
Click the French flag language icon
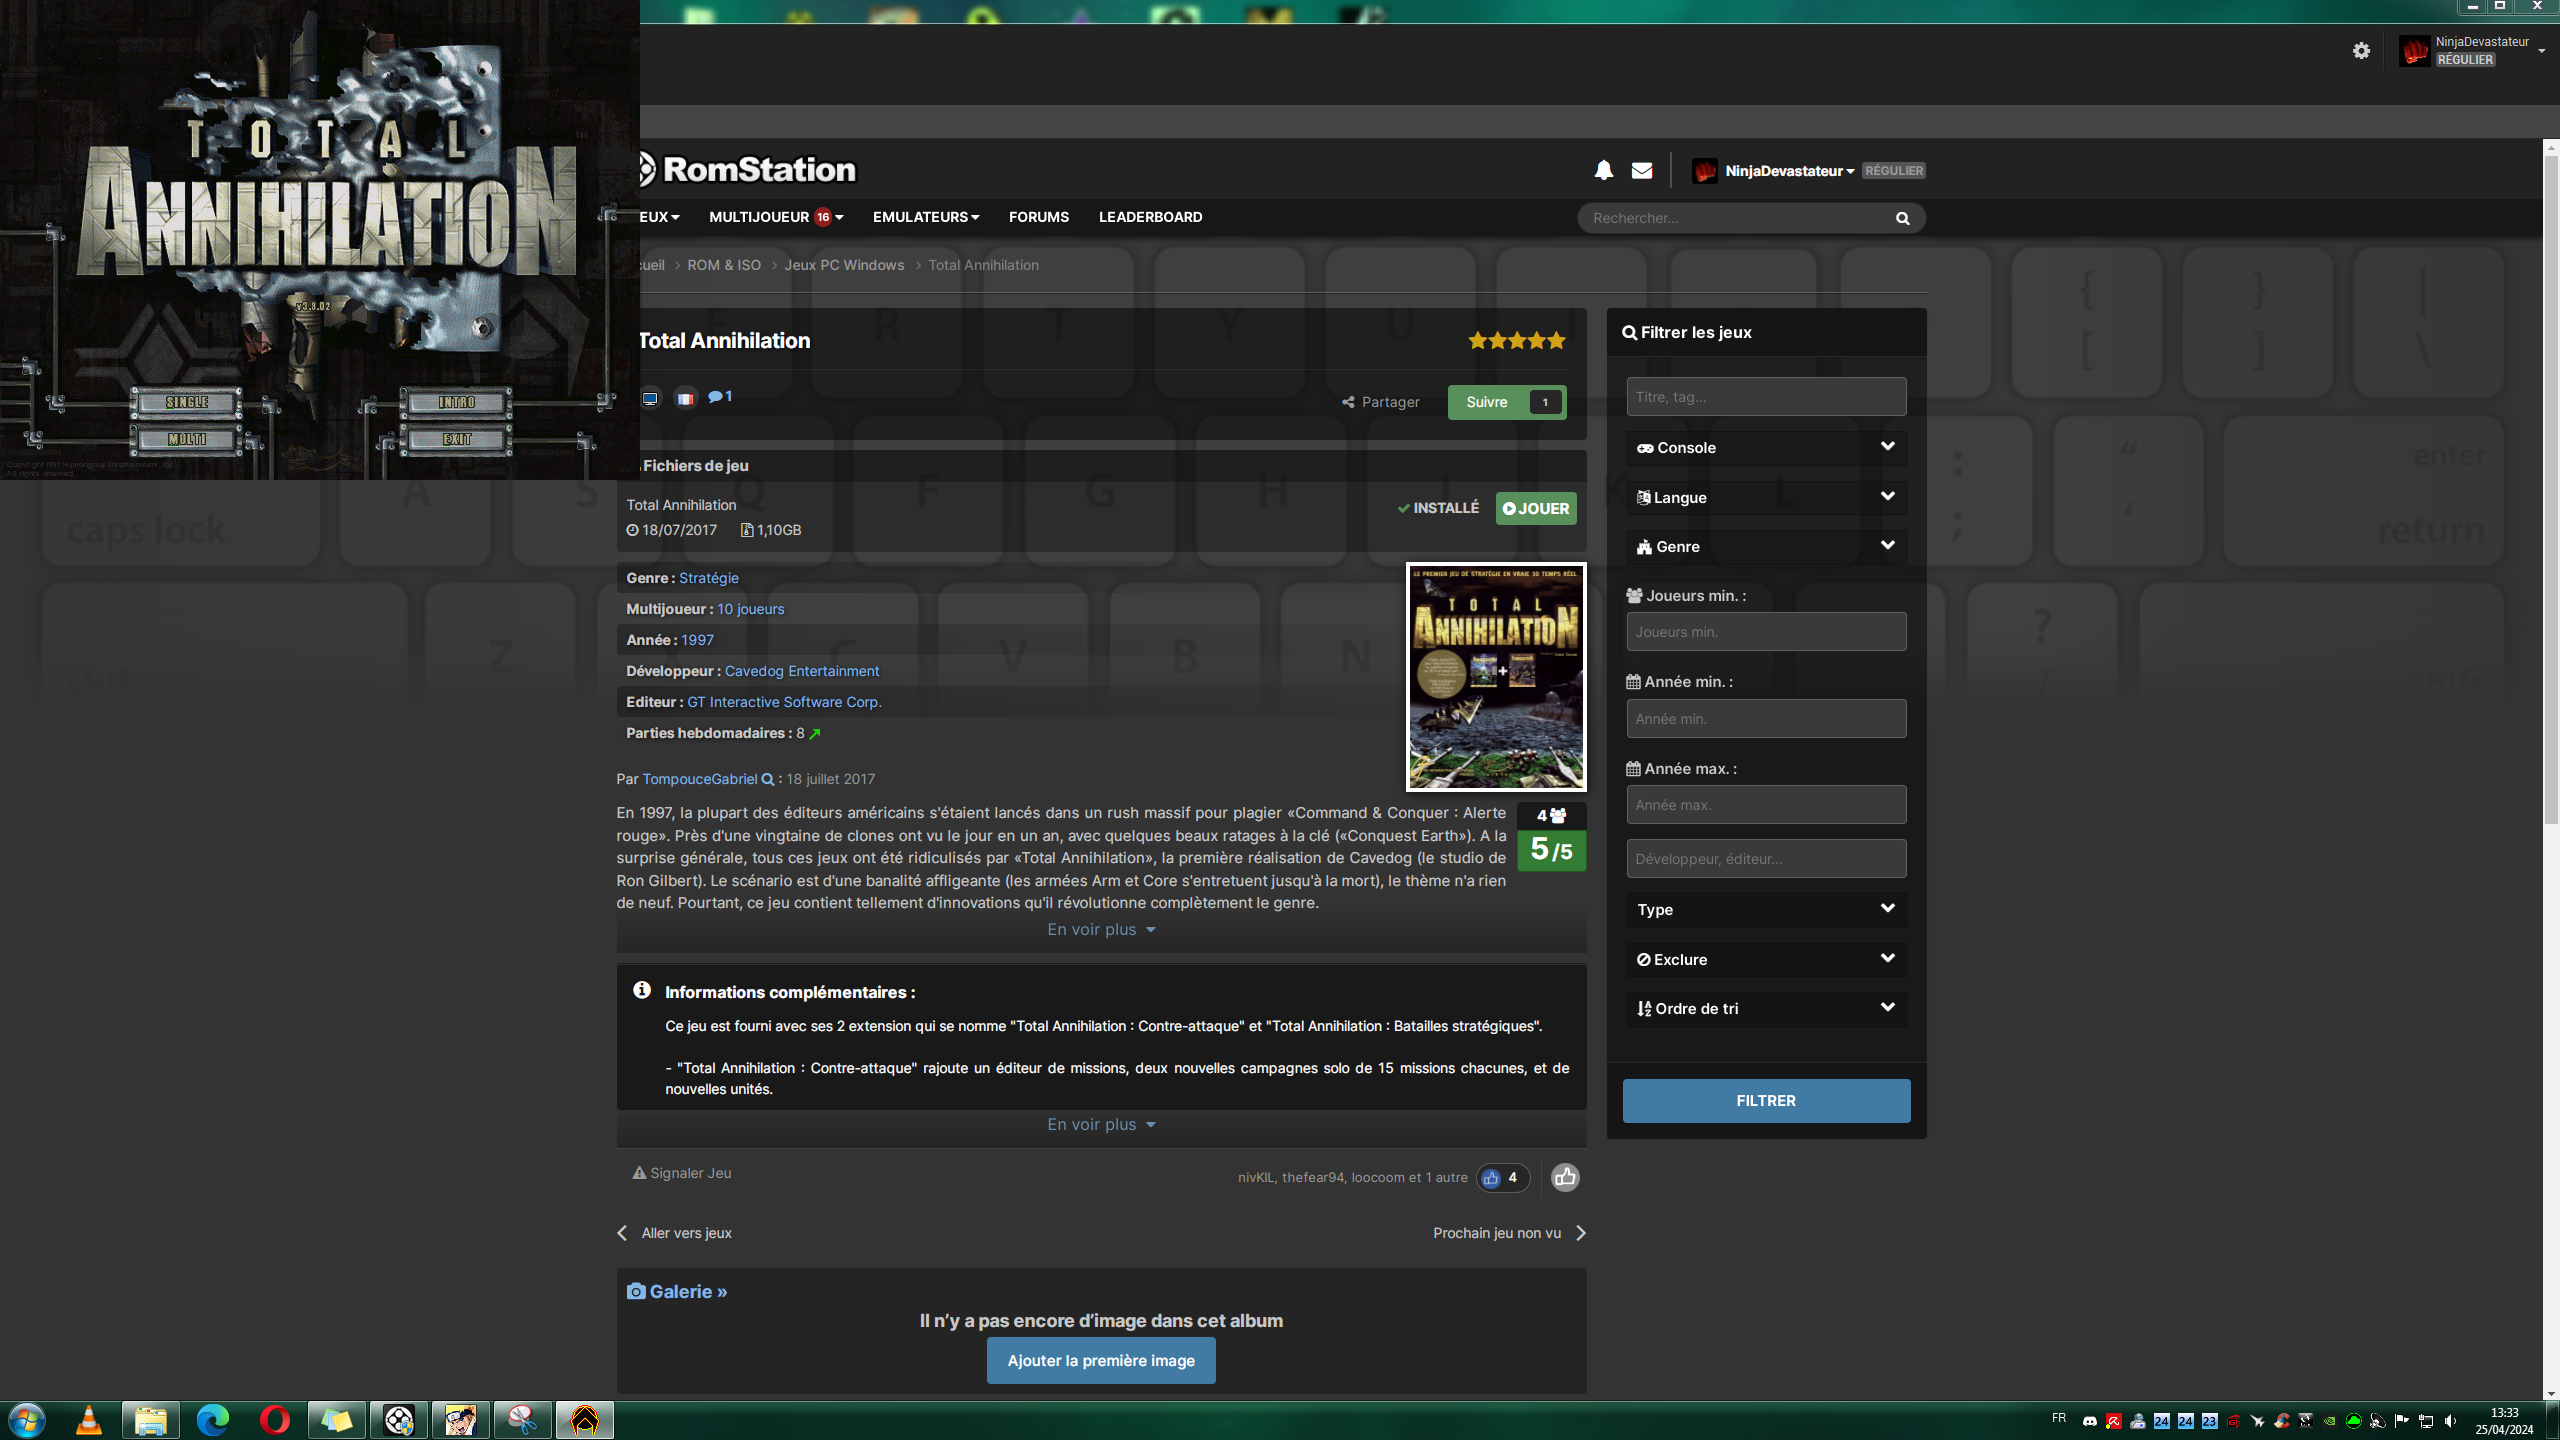685,399
